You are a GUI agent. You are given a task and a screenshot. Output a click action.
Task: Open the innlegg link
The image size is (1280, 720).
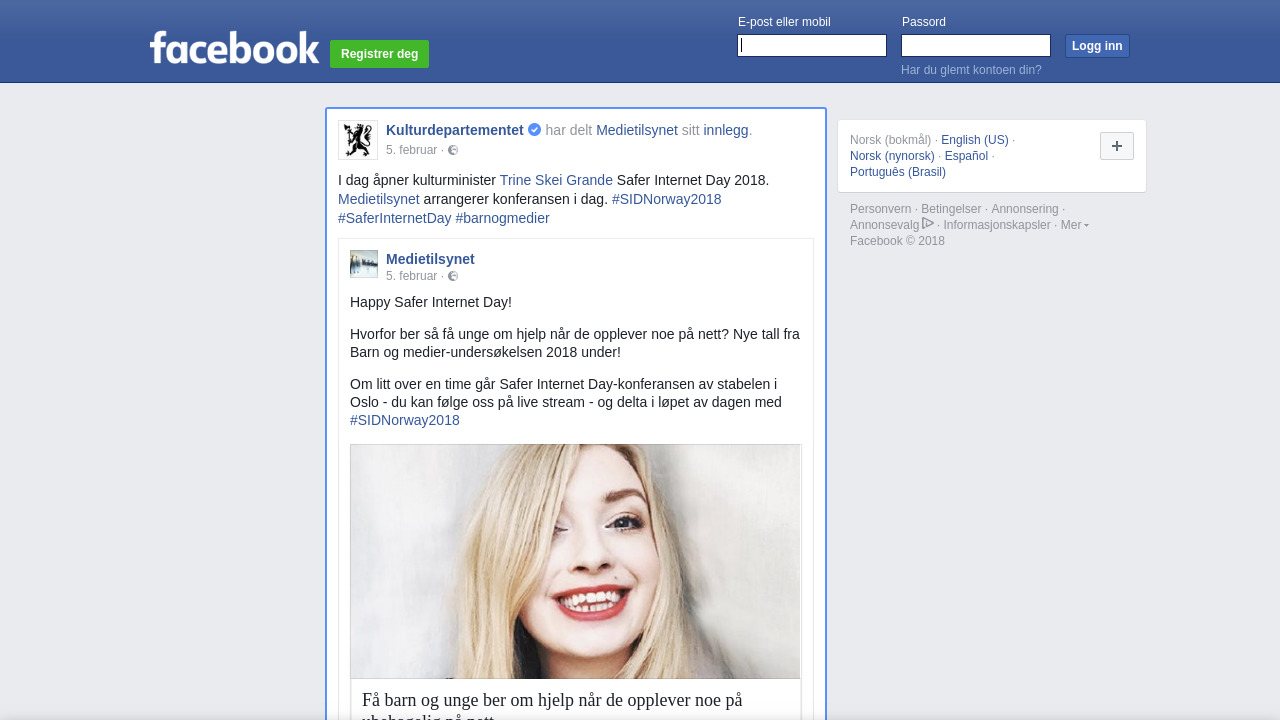tap(726, 130)
